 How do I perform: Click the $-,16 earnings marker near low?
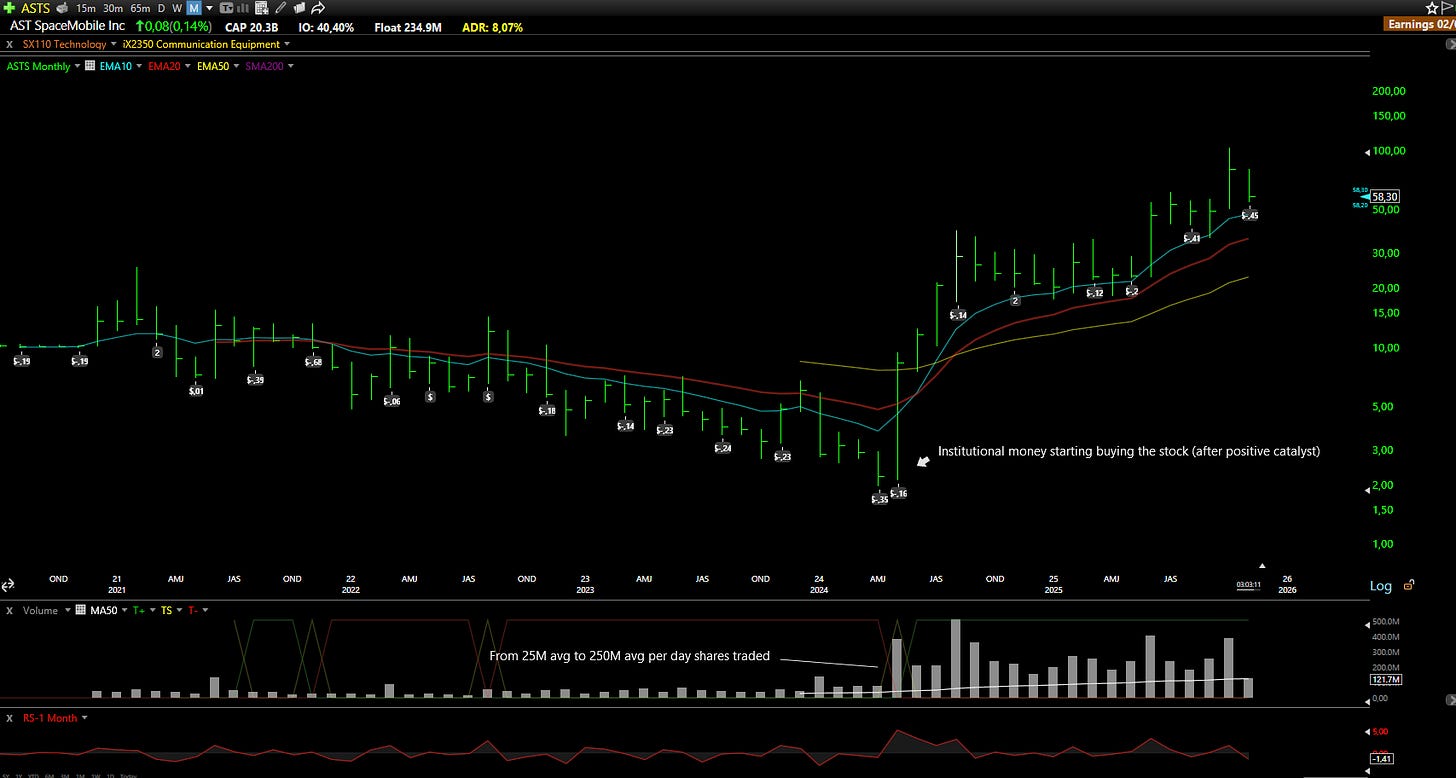tap(899, 493)
